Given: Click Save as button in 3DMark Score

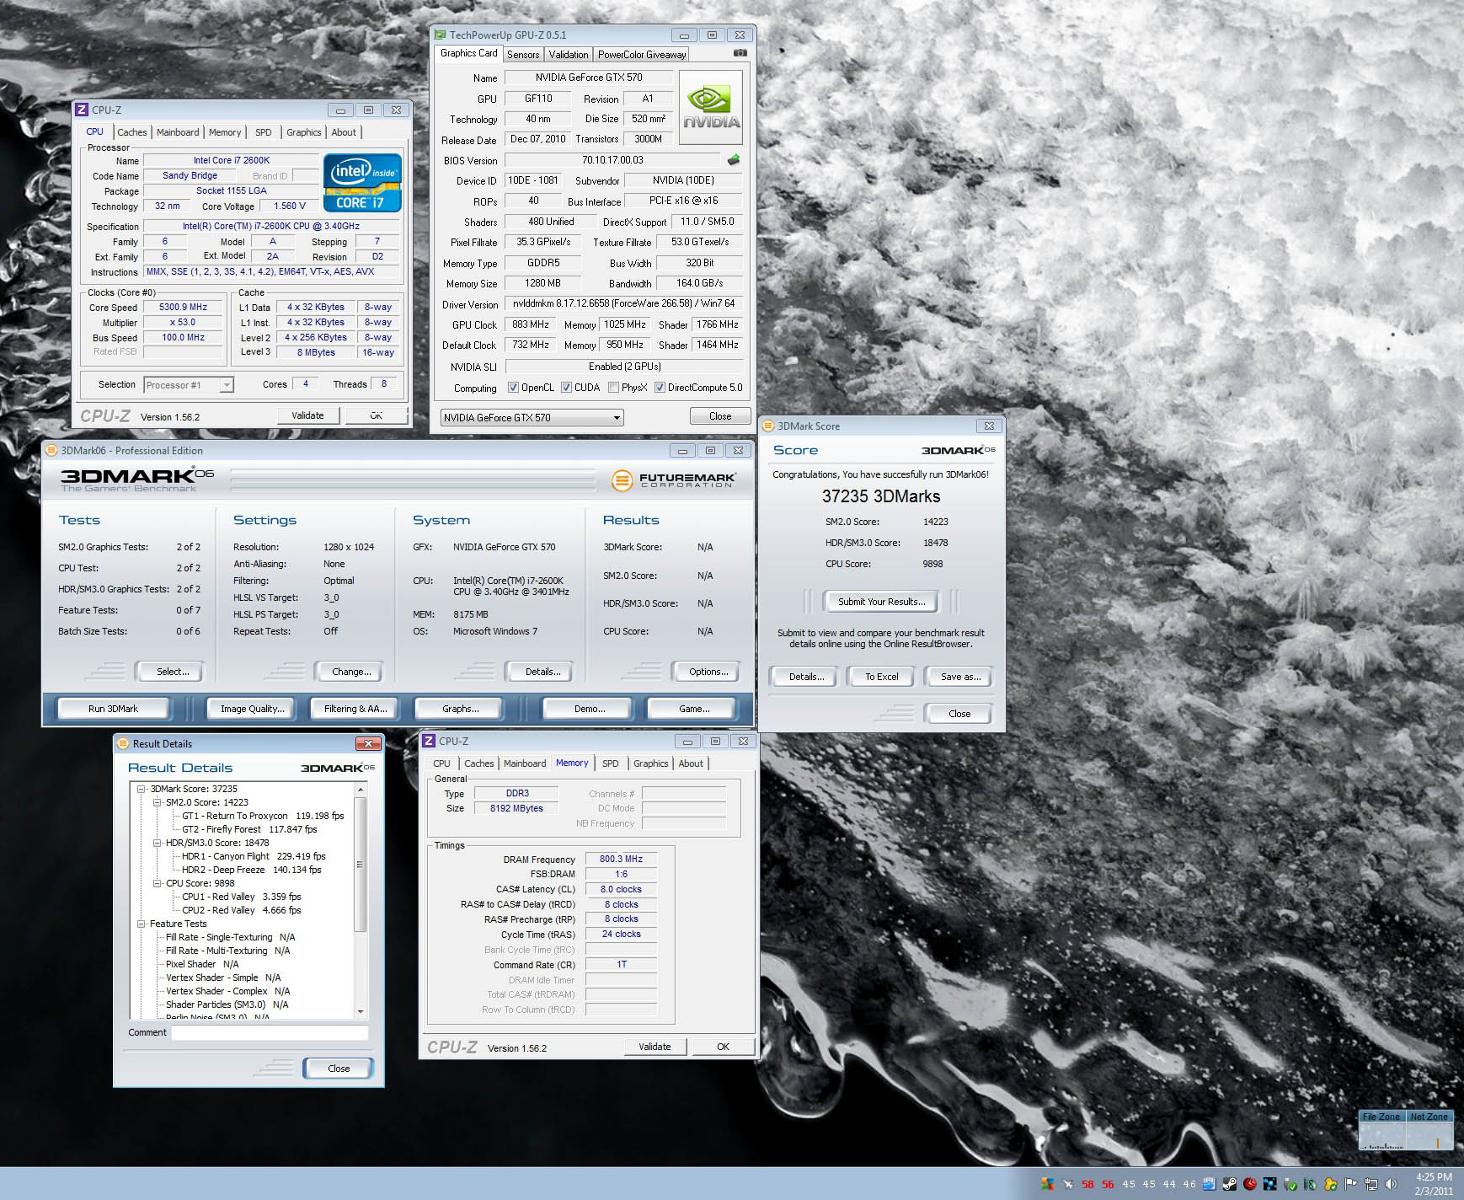Looking at the screenshot, I should tap(960, 676).
